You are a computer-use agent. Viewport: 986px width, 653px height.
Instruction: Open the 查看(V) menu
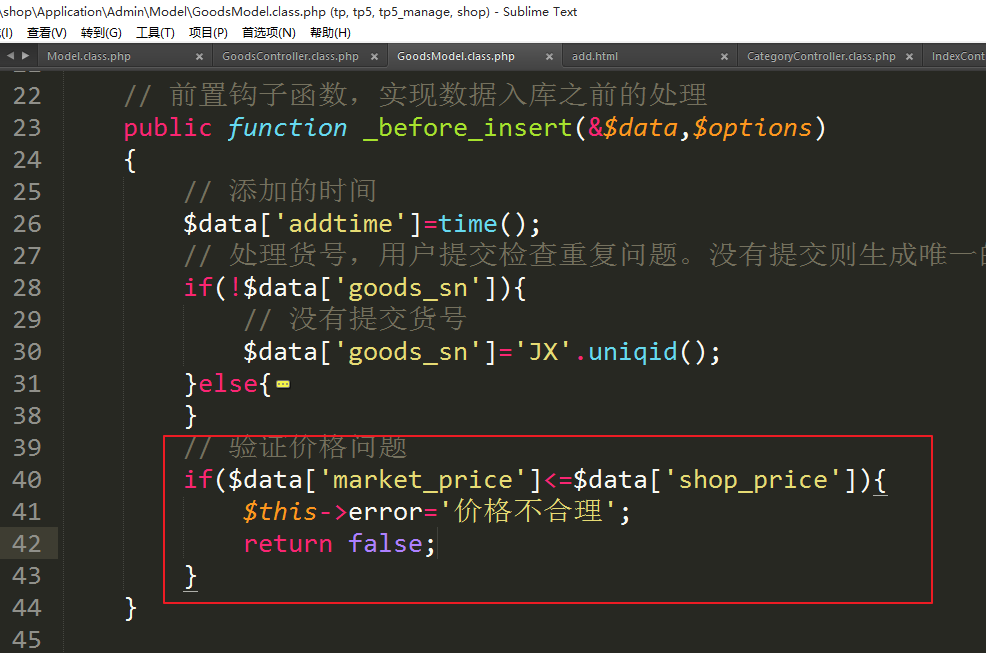click(x=46, y=33)
